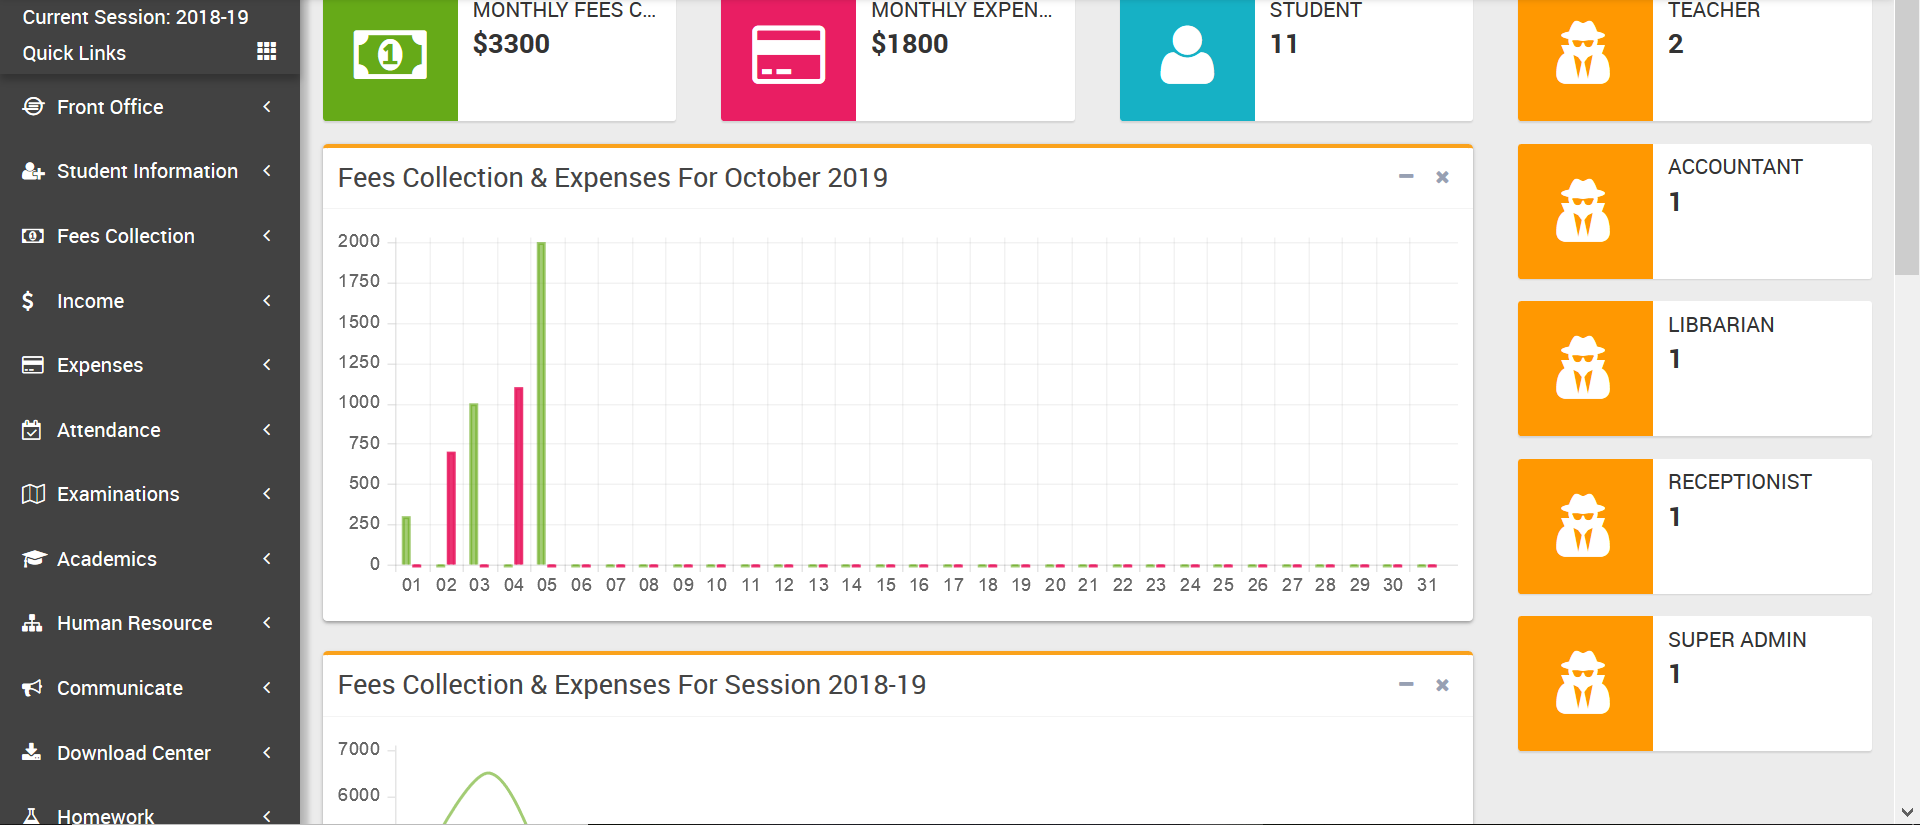Click the green Monthly Fees money icon
The height and width of the screenshot is (825, 1920).
[390, 56]
